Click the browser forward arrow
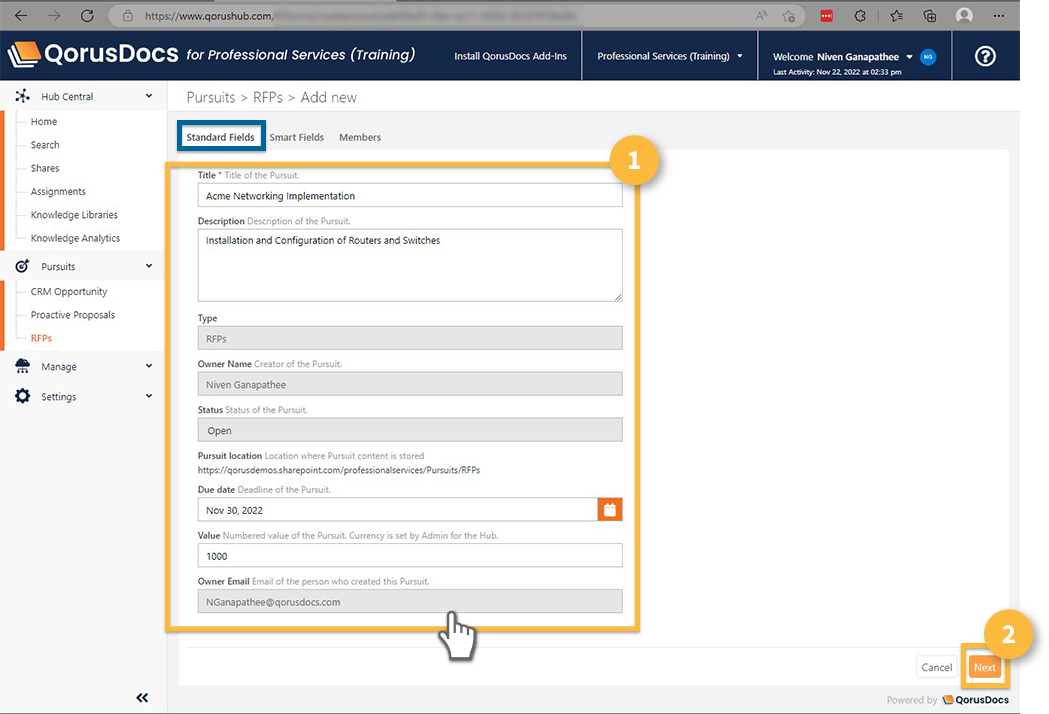The height and width of the screenshot is (714, 1049). [x=54, y=15]
